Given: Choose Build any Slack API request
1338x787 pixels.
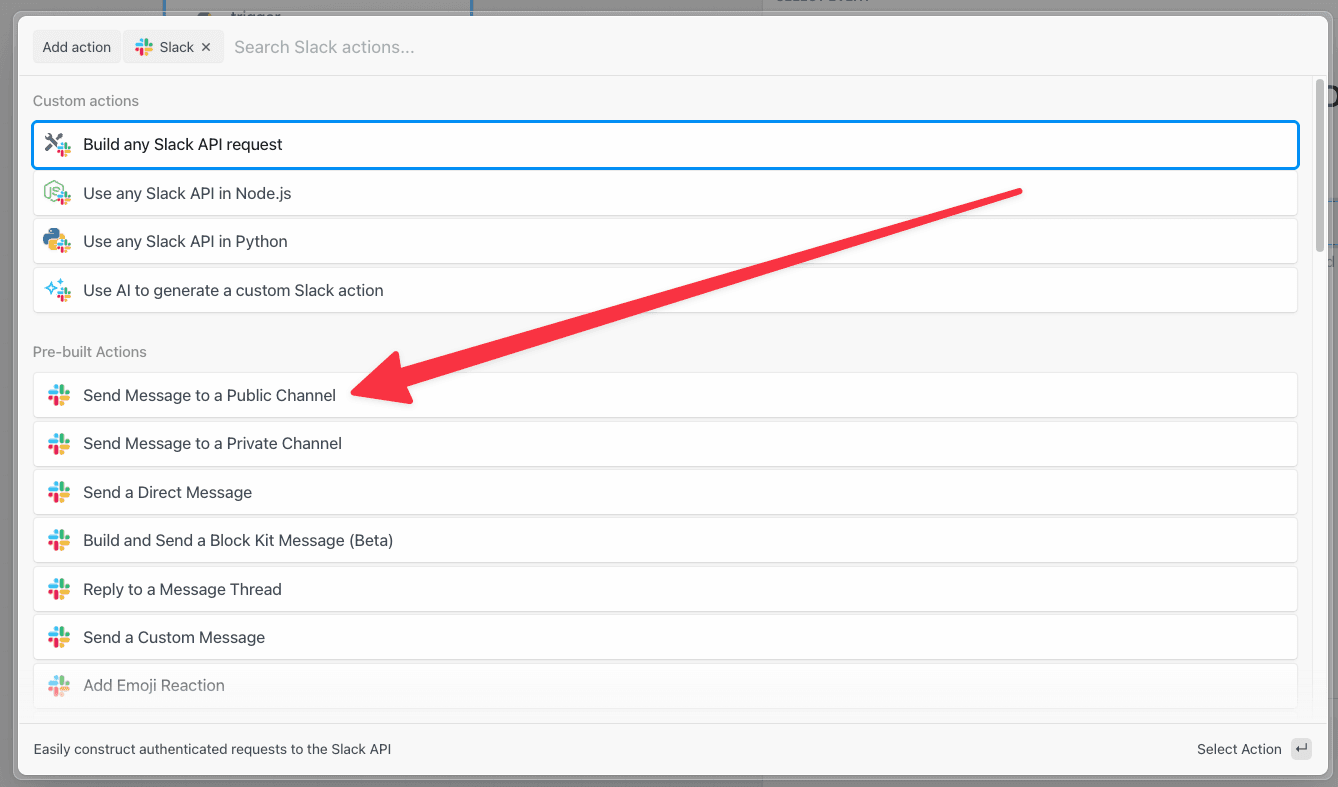Looking at the screenshot, I should click(x=665, y=145).
